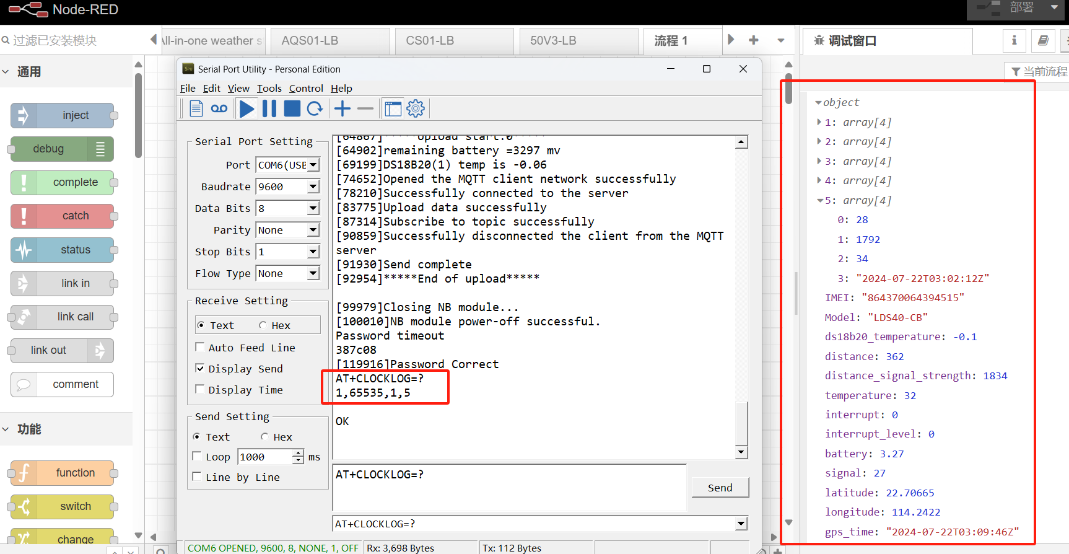The height and width of the screenshot is (554, 1069).
Task: Select the function node in palette
Action: [x=62, y=472]
